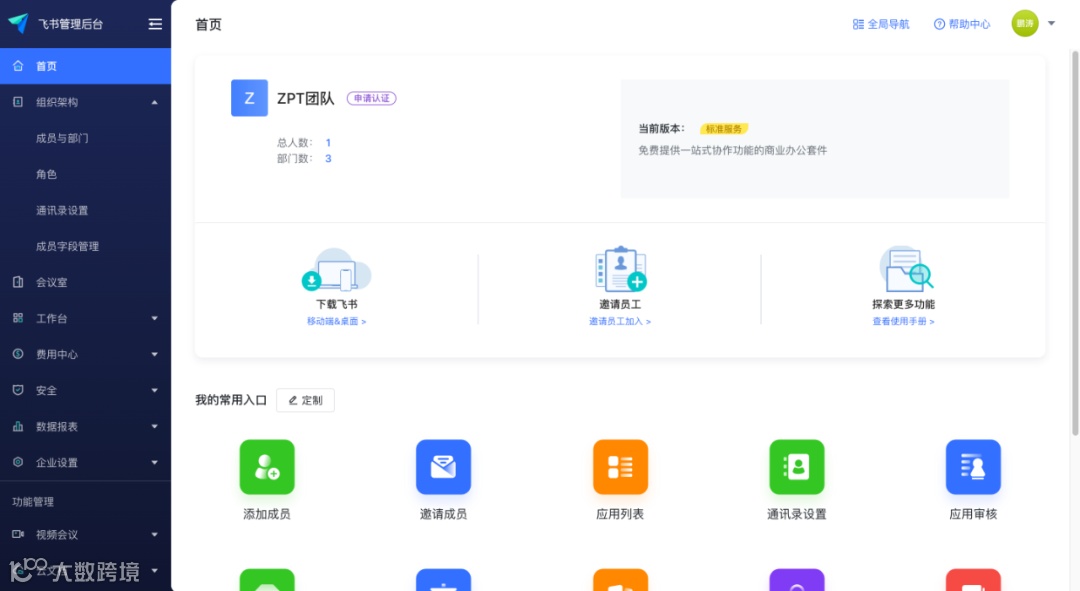Open the blue 邀请成员 envelope tile

[x=444, y=467]
